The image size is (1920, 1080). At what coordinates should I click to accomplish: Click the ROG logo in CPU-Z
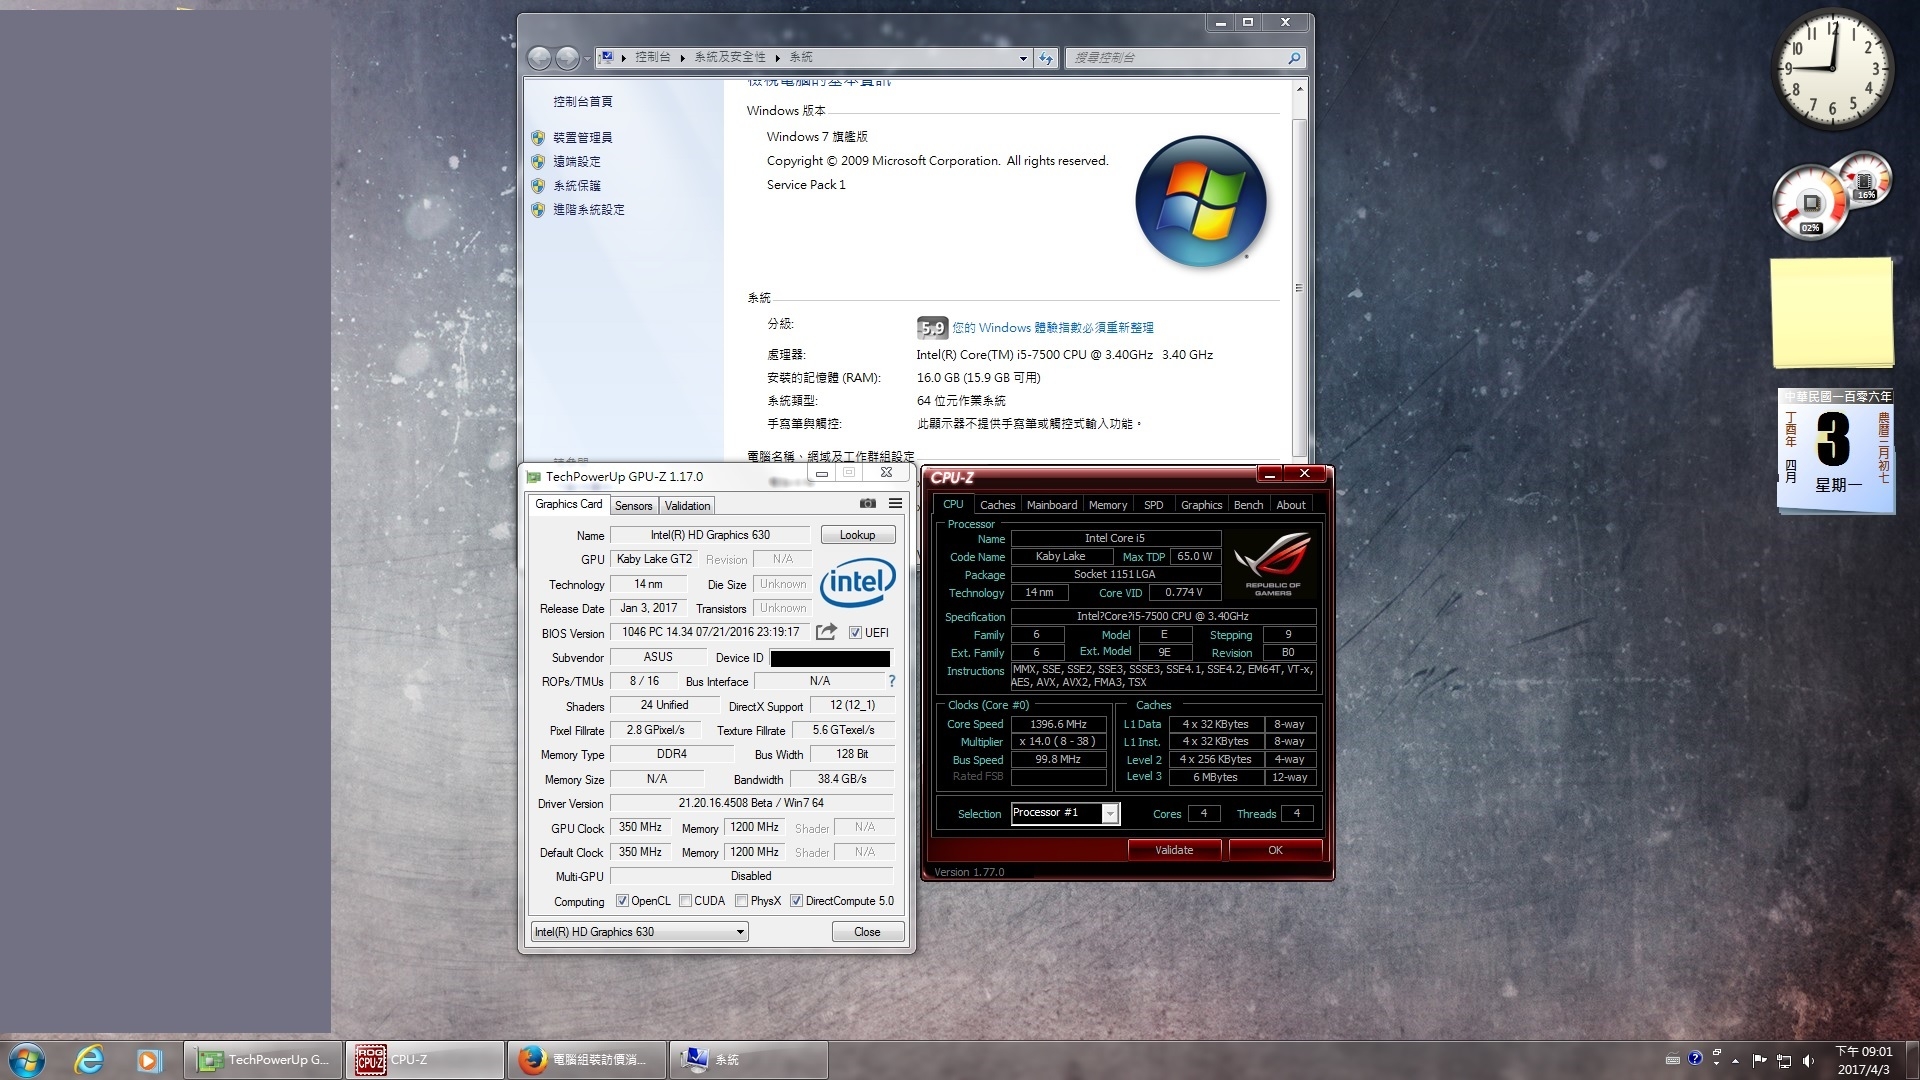point(1272,564)
